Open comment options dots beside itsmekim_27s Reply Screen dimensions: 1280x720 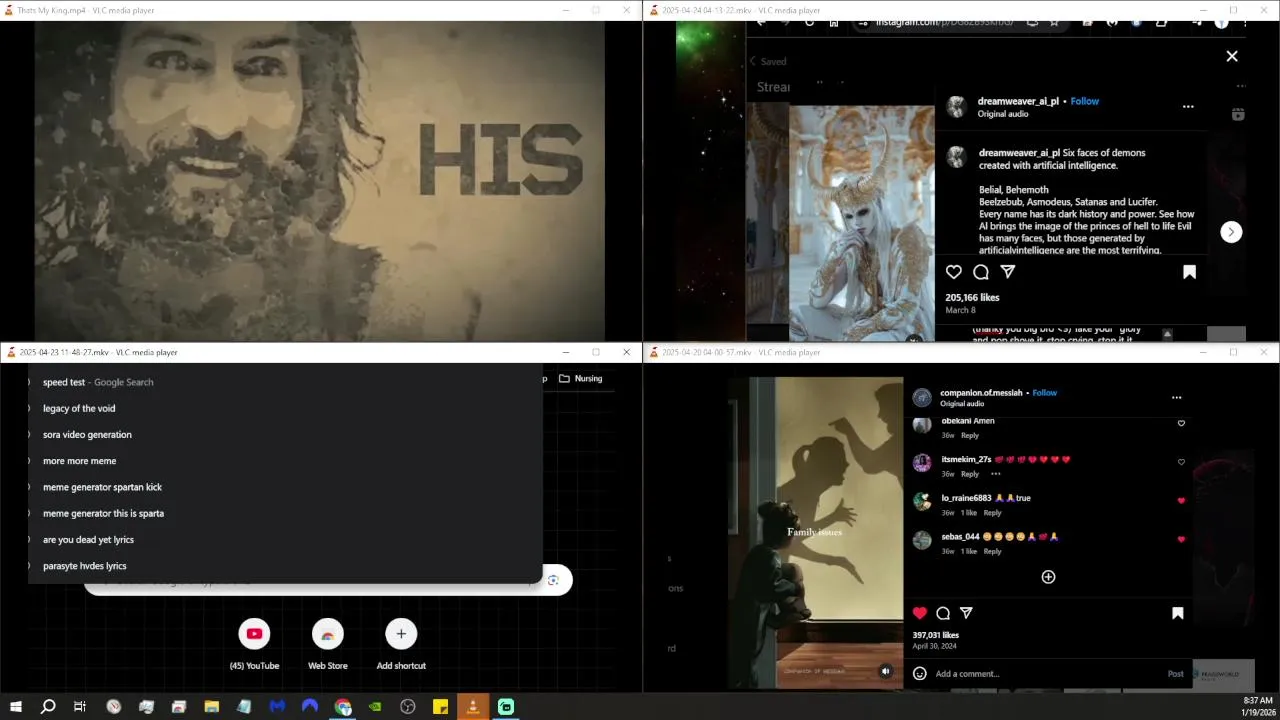[x=995, y=474]
